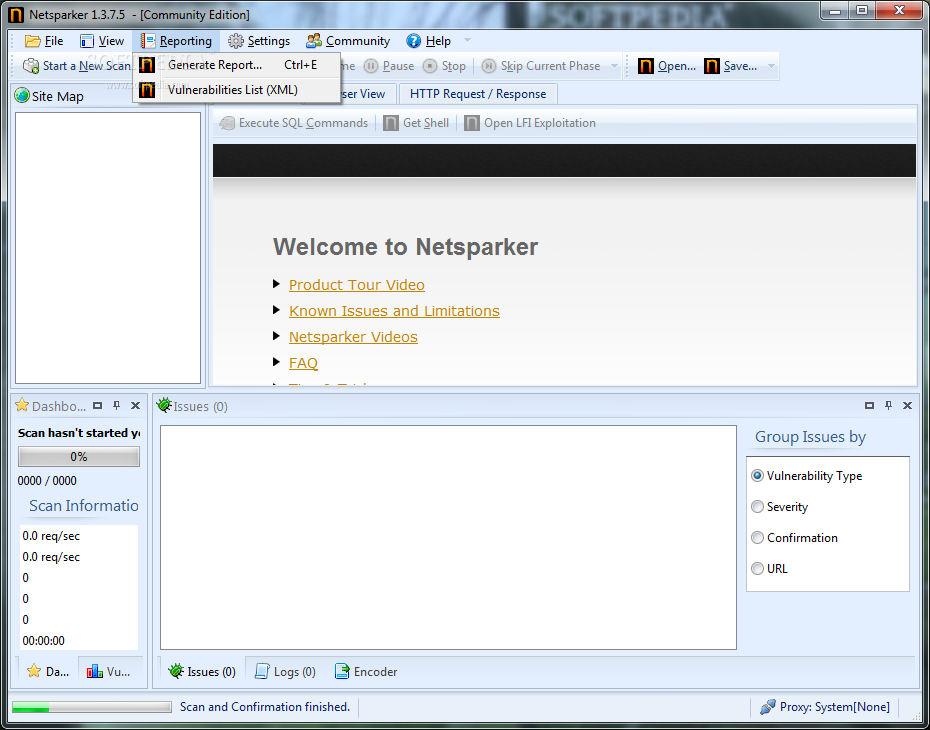The width and height of the screenshot is (930, 730).
Task: Switch to the Encoder tab
Action: point(366,671)
